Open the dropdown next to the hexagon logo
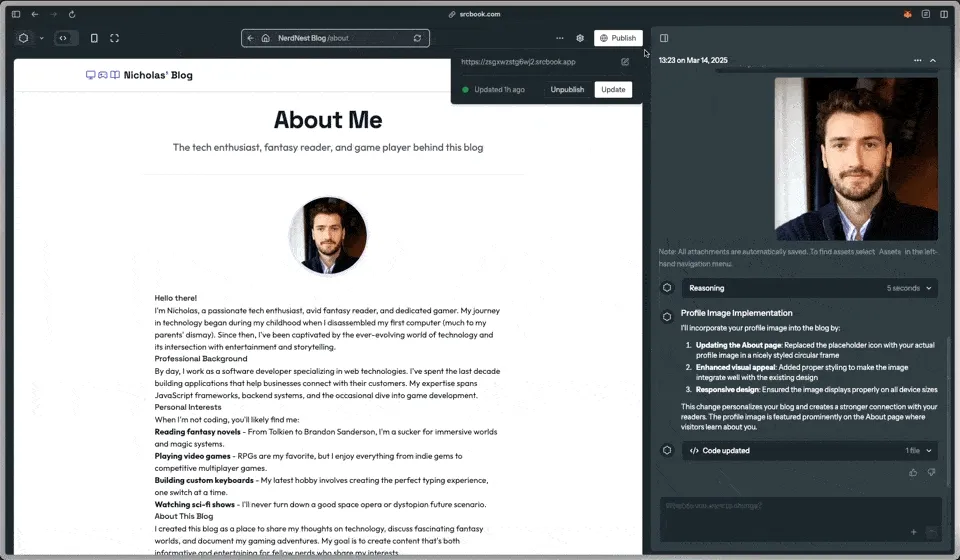Screen dimensions: 960x560 pyautogui.click(x=42, y=38)
